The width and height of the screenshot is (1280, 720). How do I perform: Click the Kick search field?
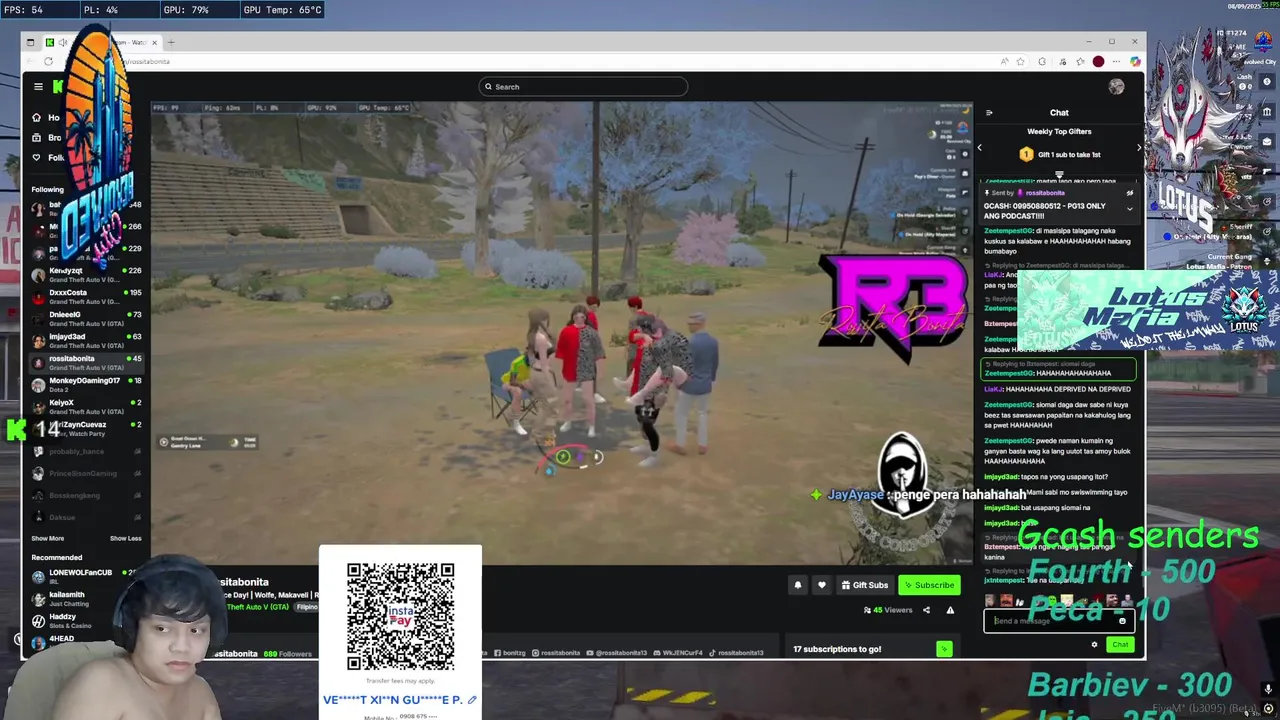(x=583, y=87)
